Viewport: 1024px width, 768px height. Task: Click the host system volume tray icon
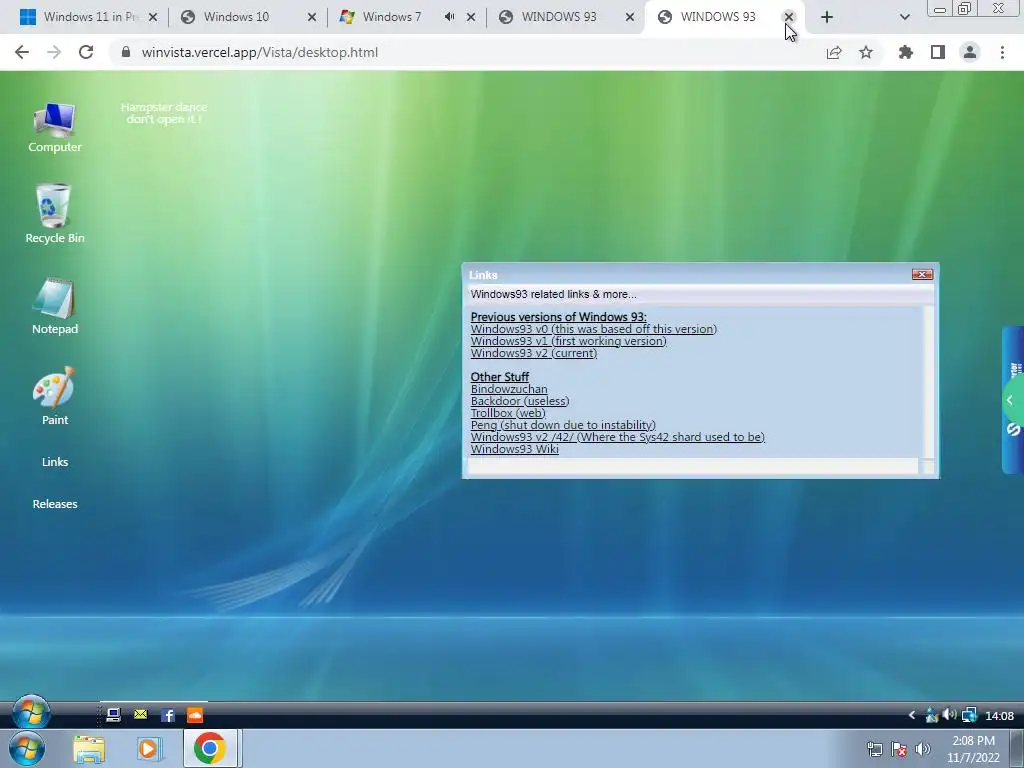tap(923, 749)
